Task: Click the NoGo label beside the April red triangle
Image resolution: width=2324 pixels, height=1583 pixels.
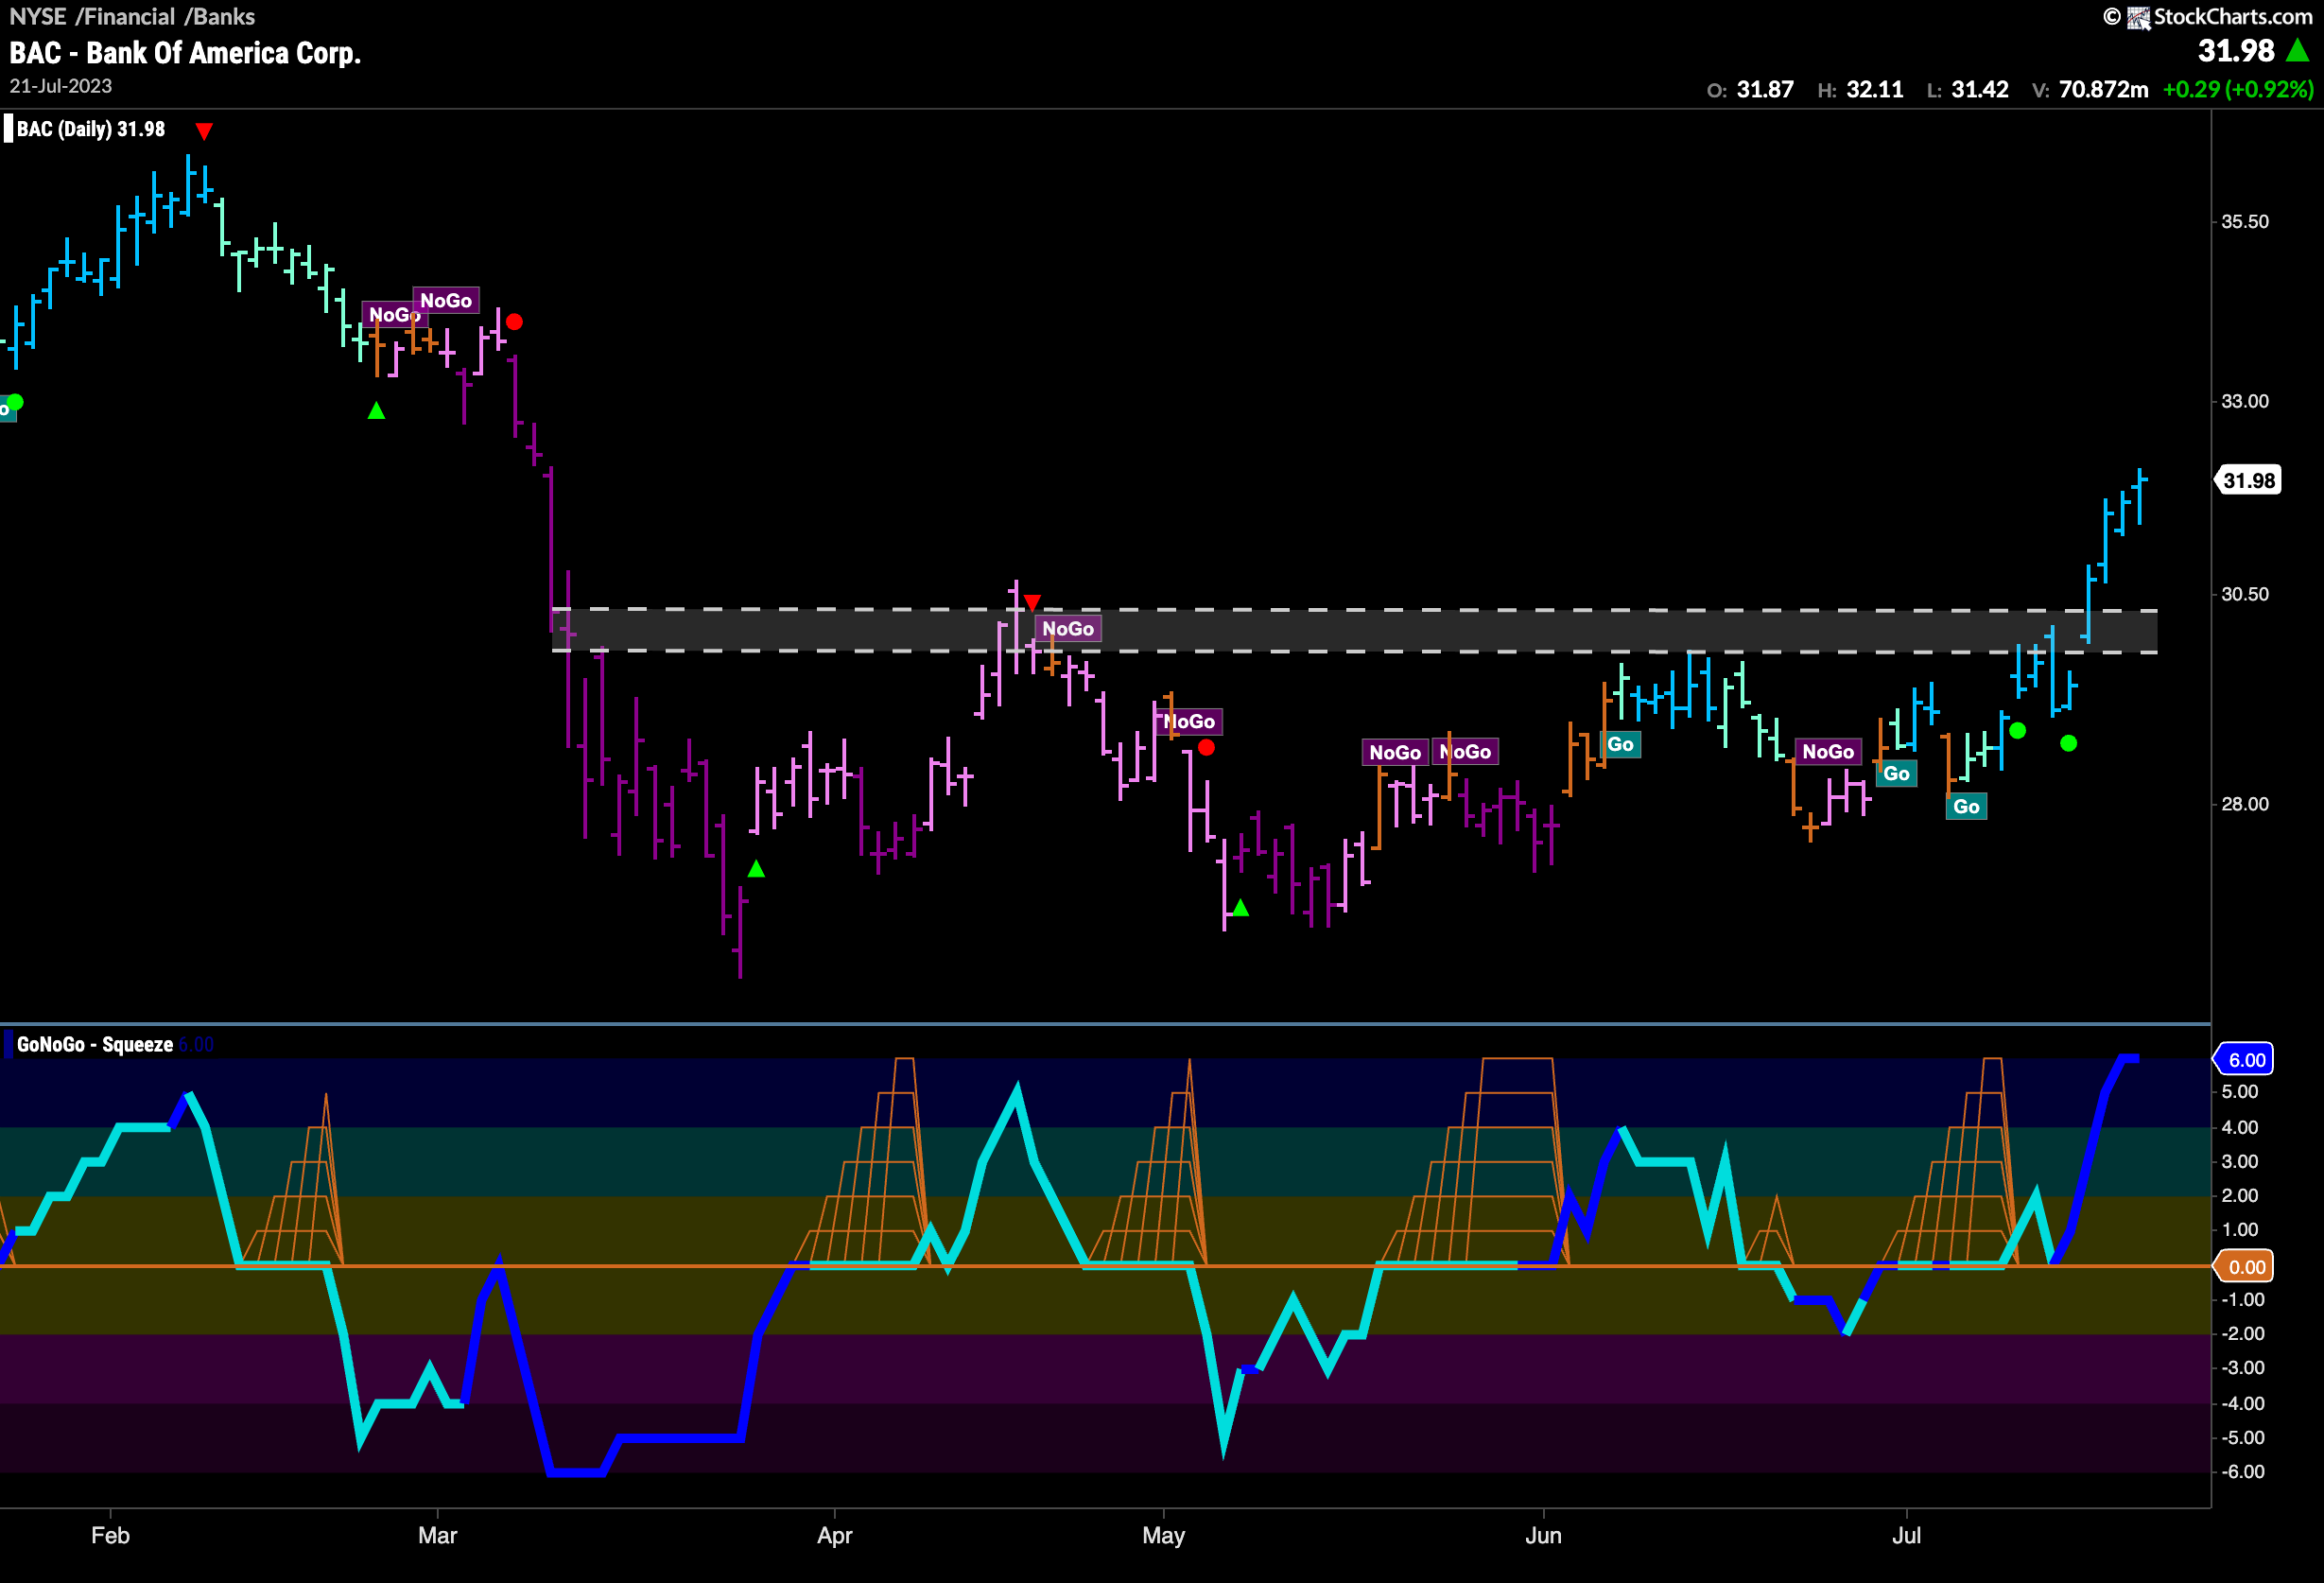Action: point(1068,628)
